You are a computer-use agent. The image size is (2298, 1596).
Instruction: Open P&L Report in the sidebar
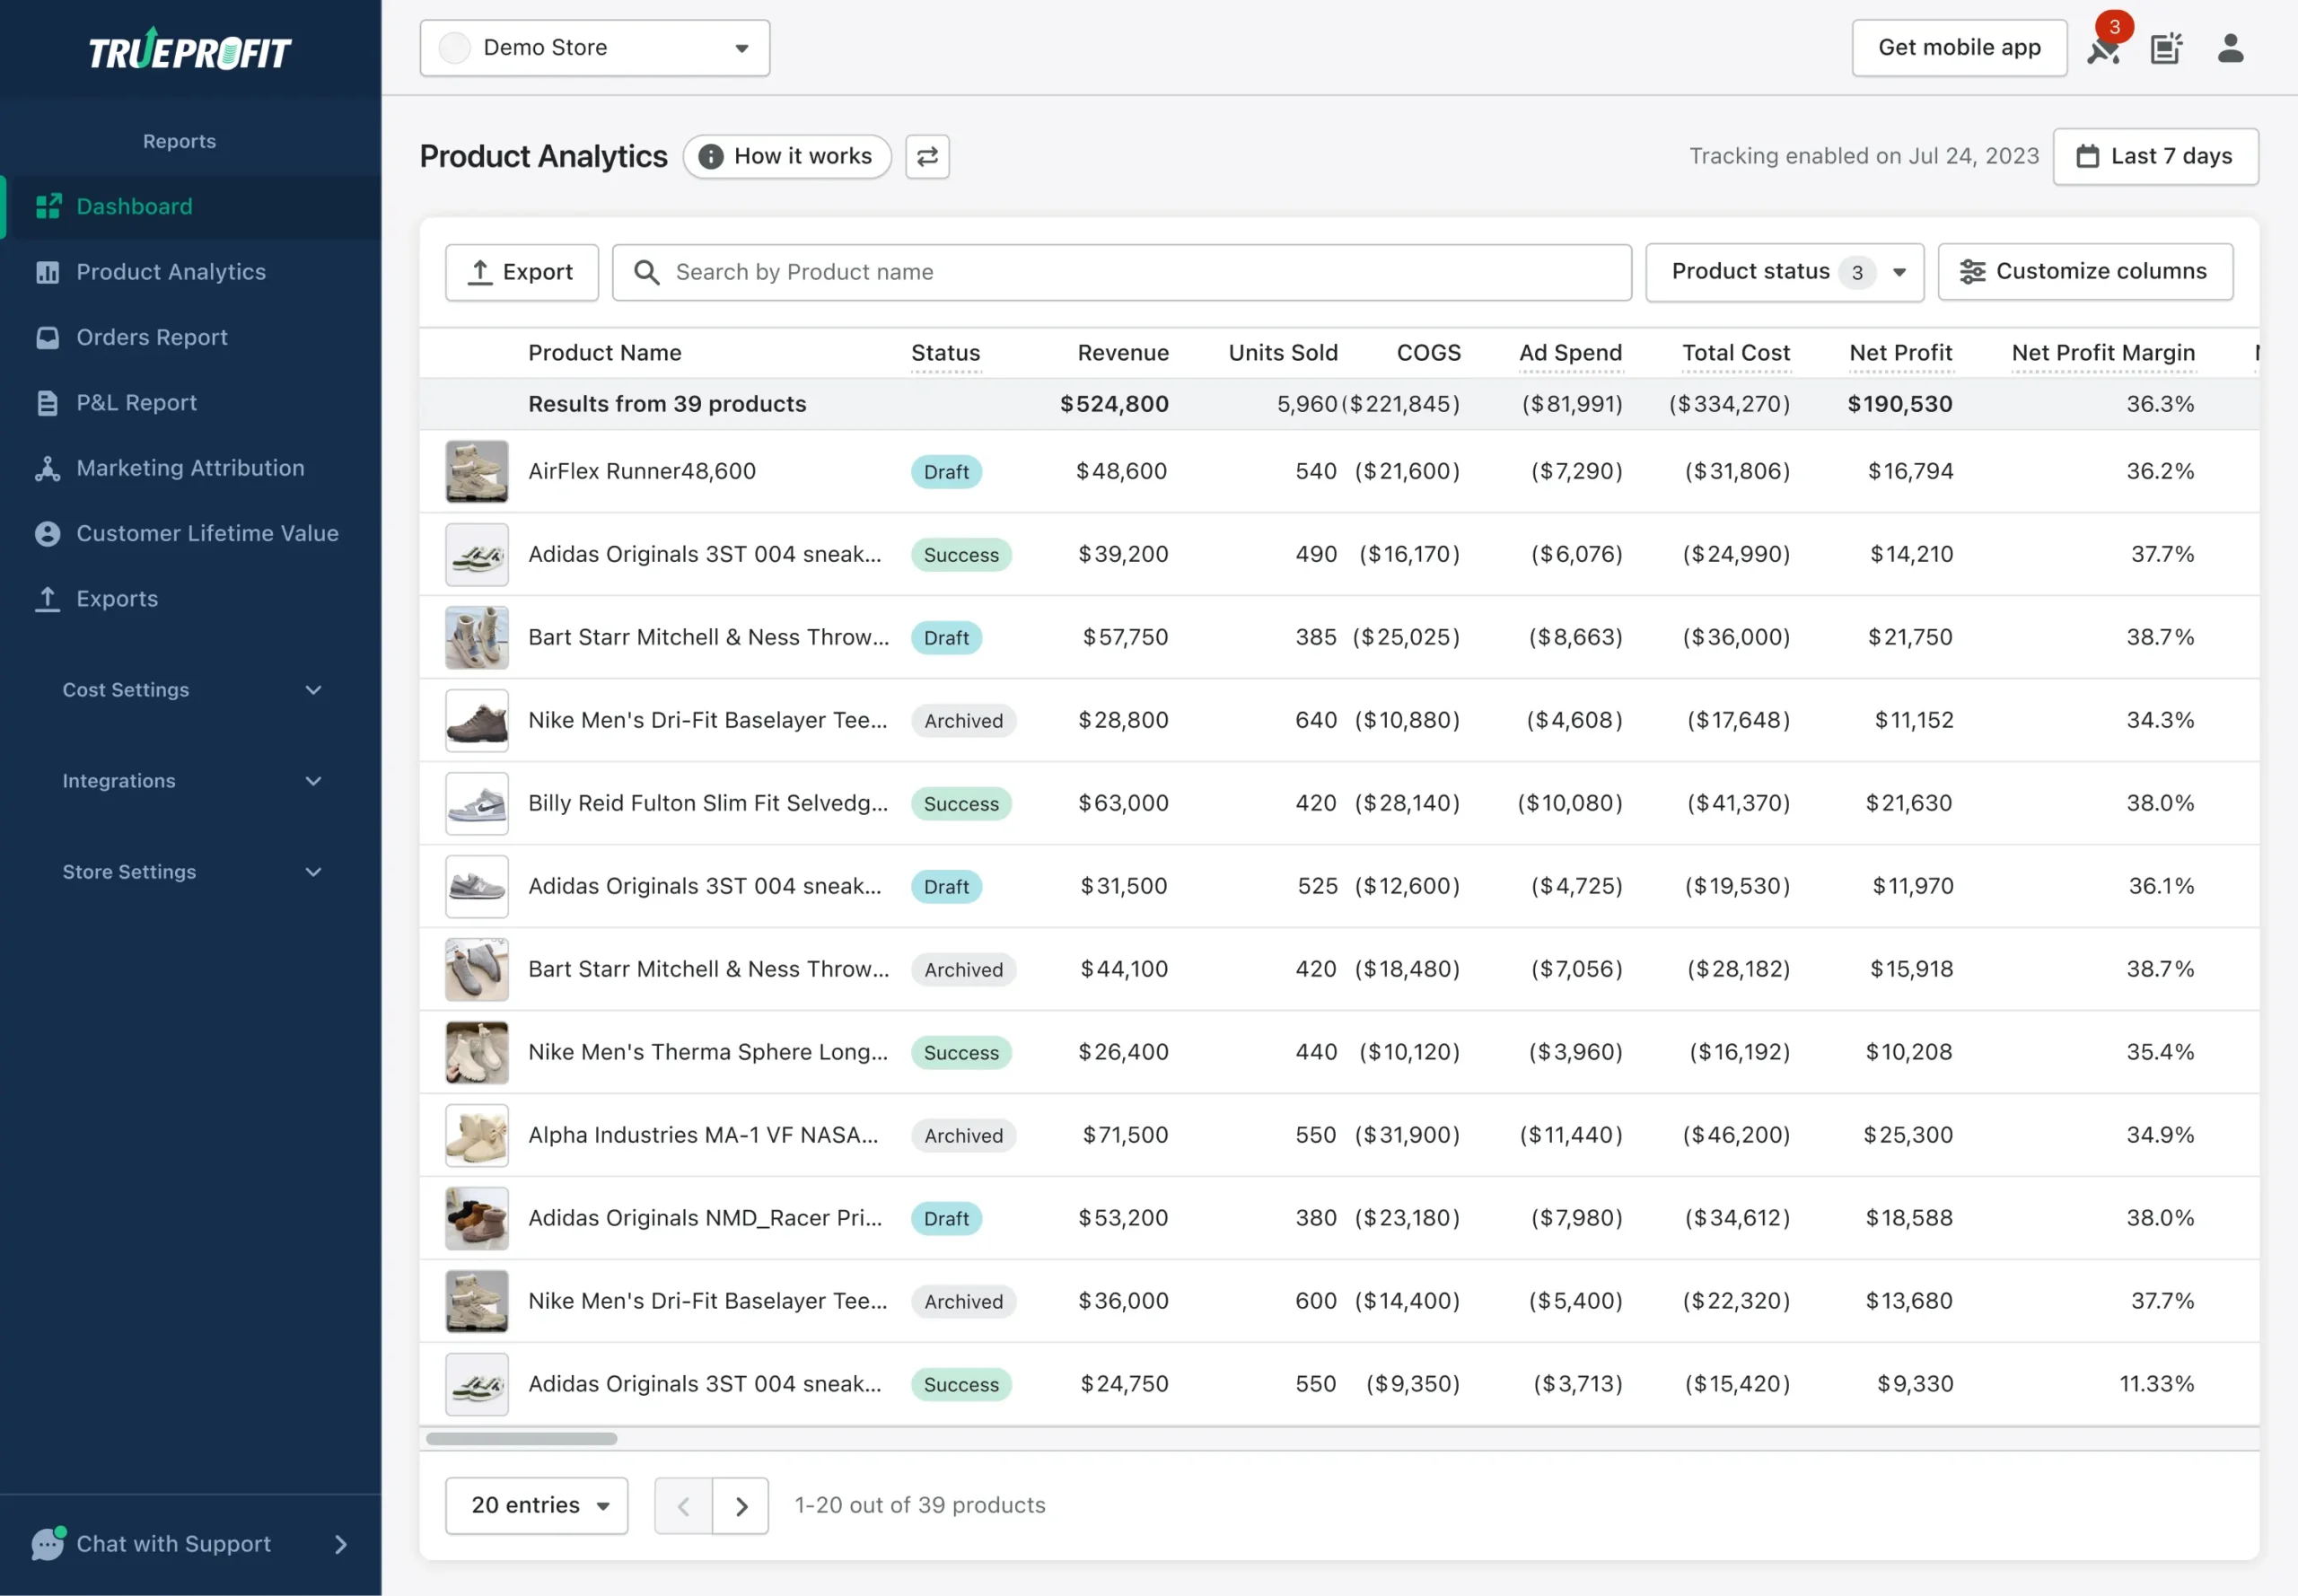click(191, 403)
